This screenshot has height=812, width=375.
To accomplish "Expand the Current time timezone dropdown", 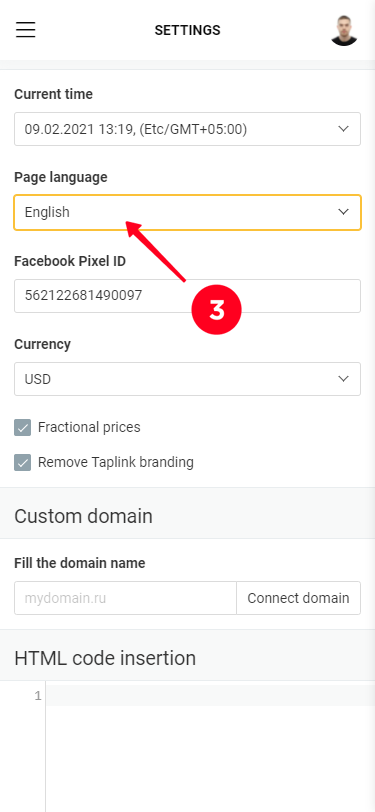I will point(188,129).
